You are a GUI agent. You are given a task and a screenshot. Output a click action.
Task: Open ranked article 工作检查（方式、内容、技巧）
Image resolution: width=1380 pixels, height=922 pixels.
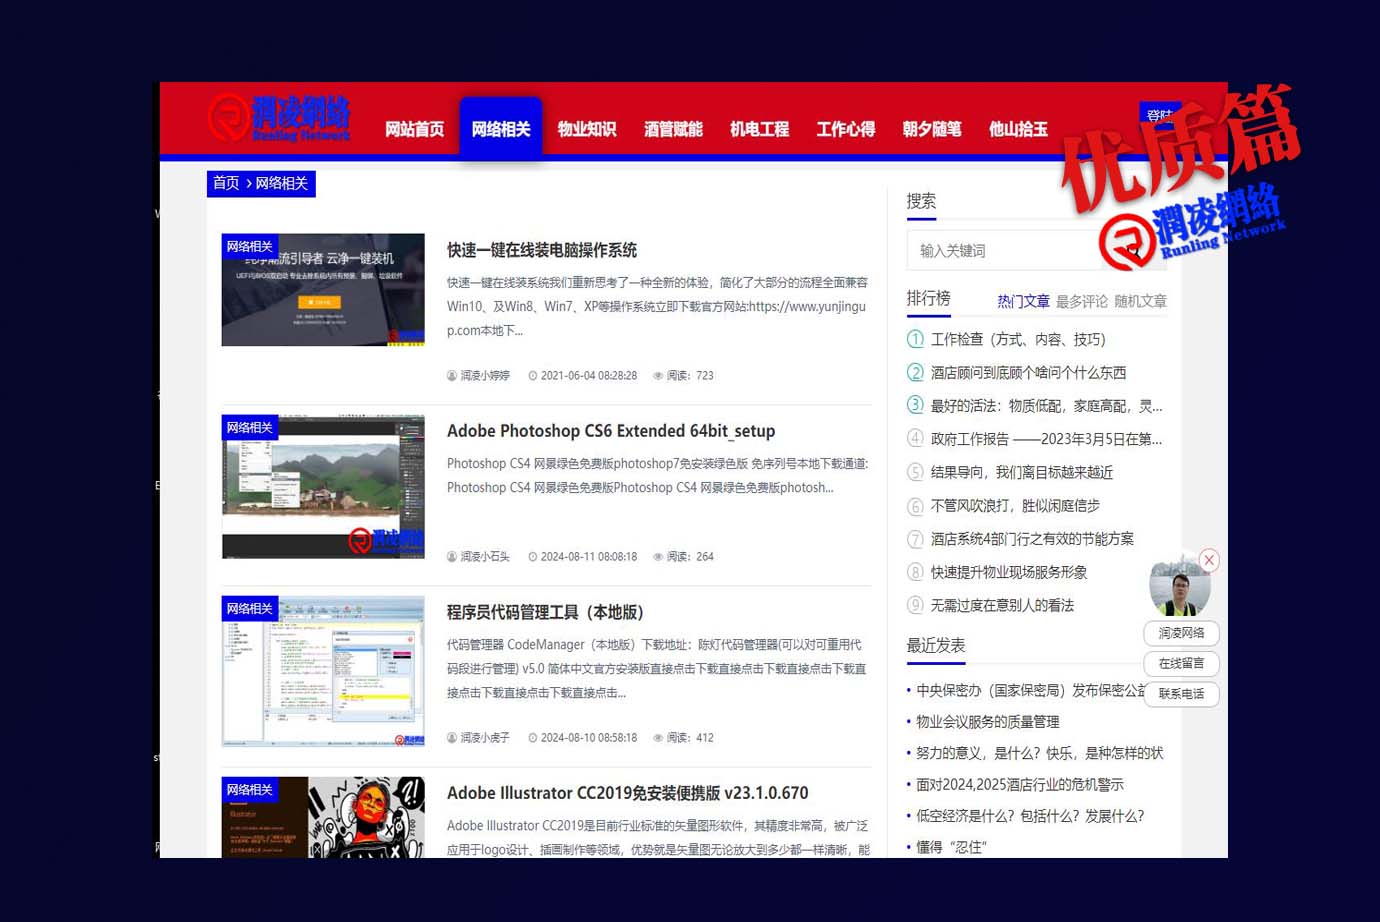coord(1018,340)
